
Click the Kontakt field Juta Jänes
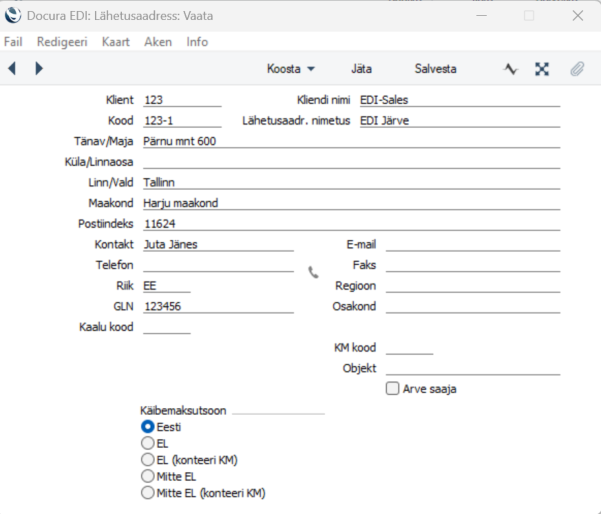click(218, 245)
